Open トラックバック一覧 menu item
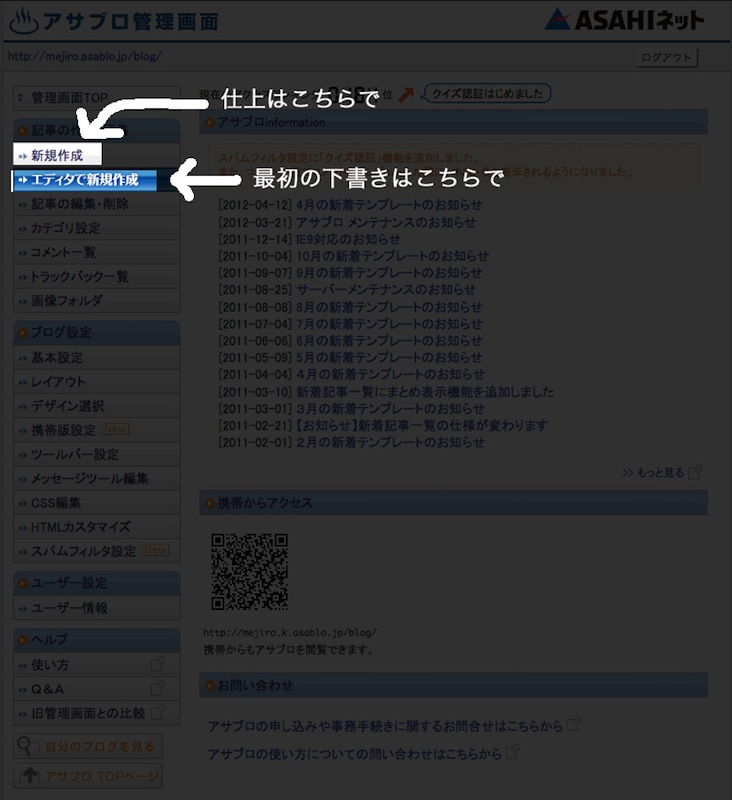This screenshot has height=800, width=732. [x=97, y=277]
